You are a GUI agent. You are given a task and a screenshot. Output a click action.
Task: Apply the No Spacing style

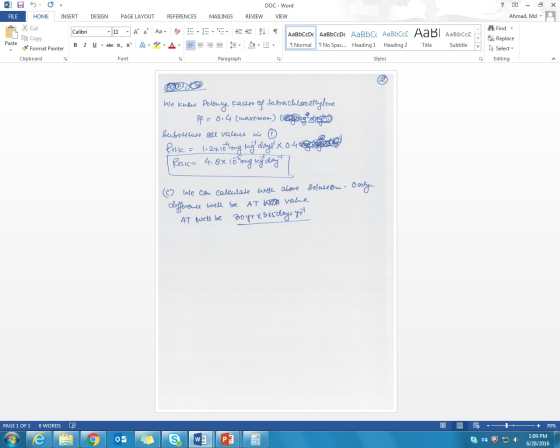tap(332, 38)
